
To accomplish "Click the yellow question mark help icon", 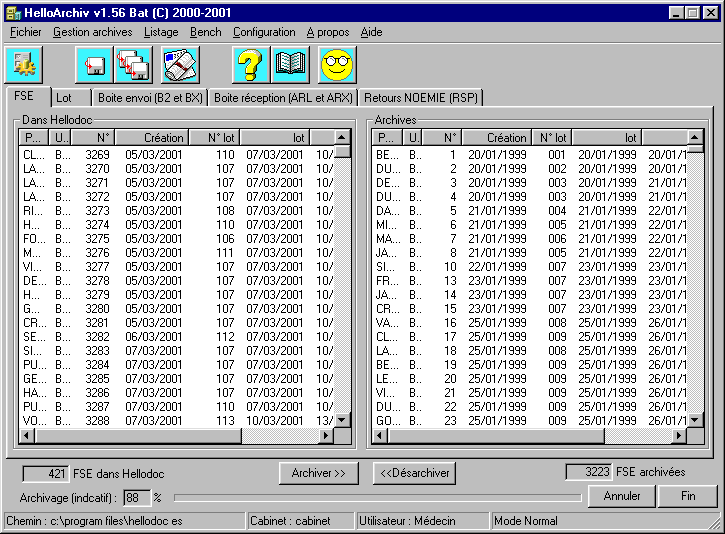I will pyautogui.click(x=250, y=64).
